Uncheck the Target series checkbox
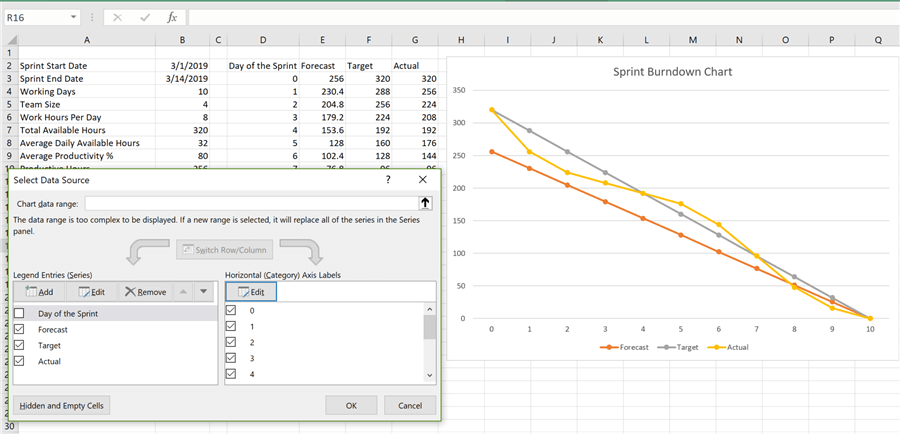Screen dimensions: 900x434 pos(20,345)
